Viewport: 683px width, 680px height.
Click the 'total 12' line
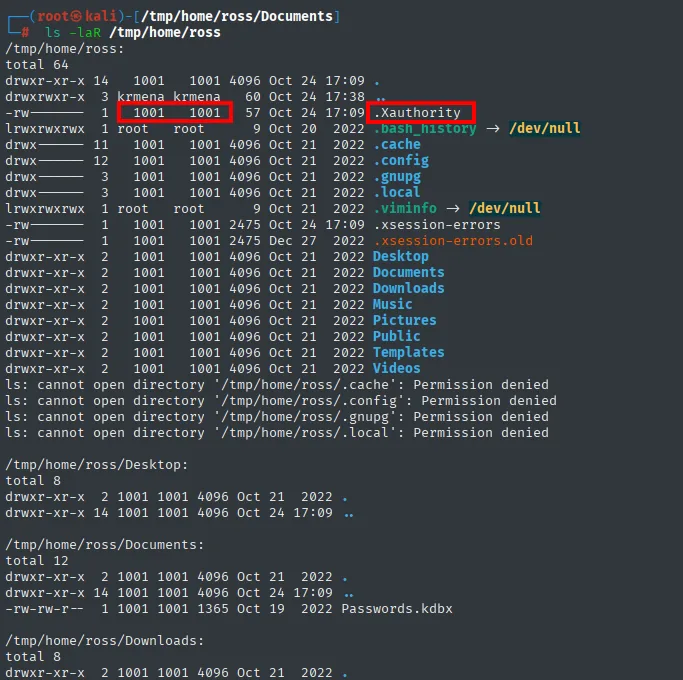[x=37, y=561]
